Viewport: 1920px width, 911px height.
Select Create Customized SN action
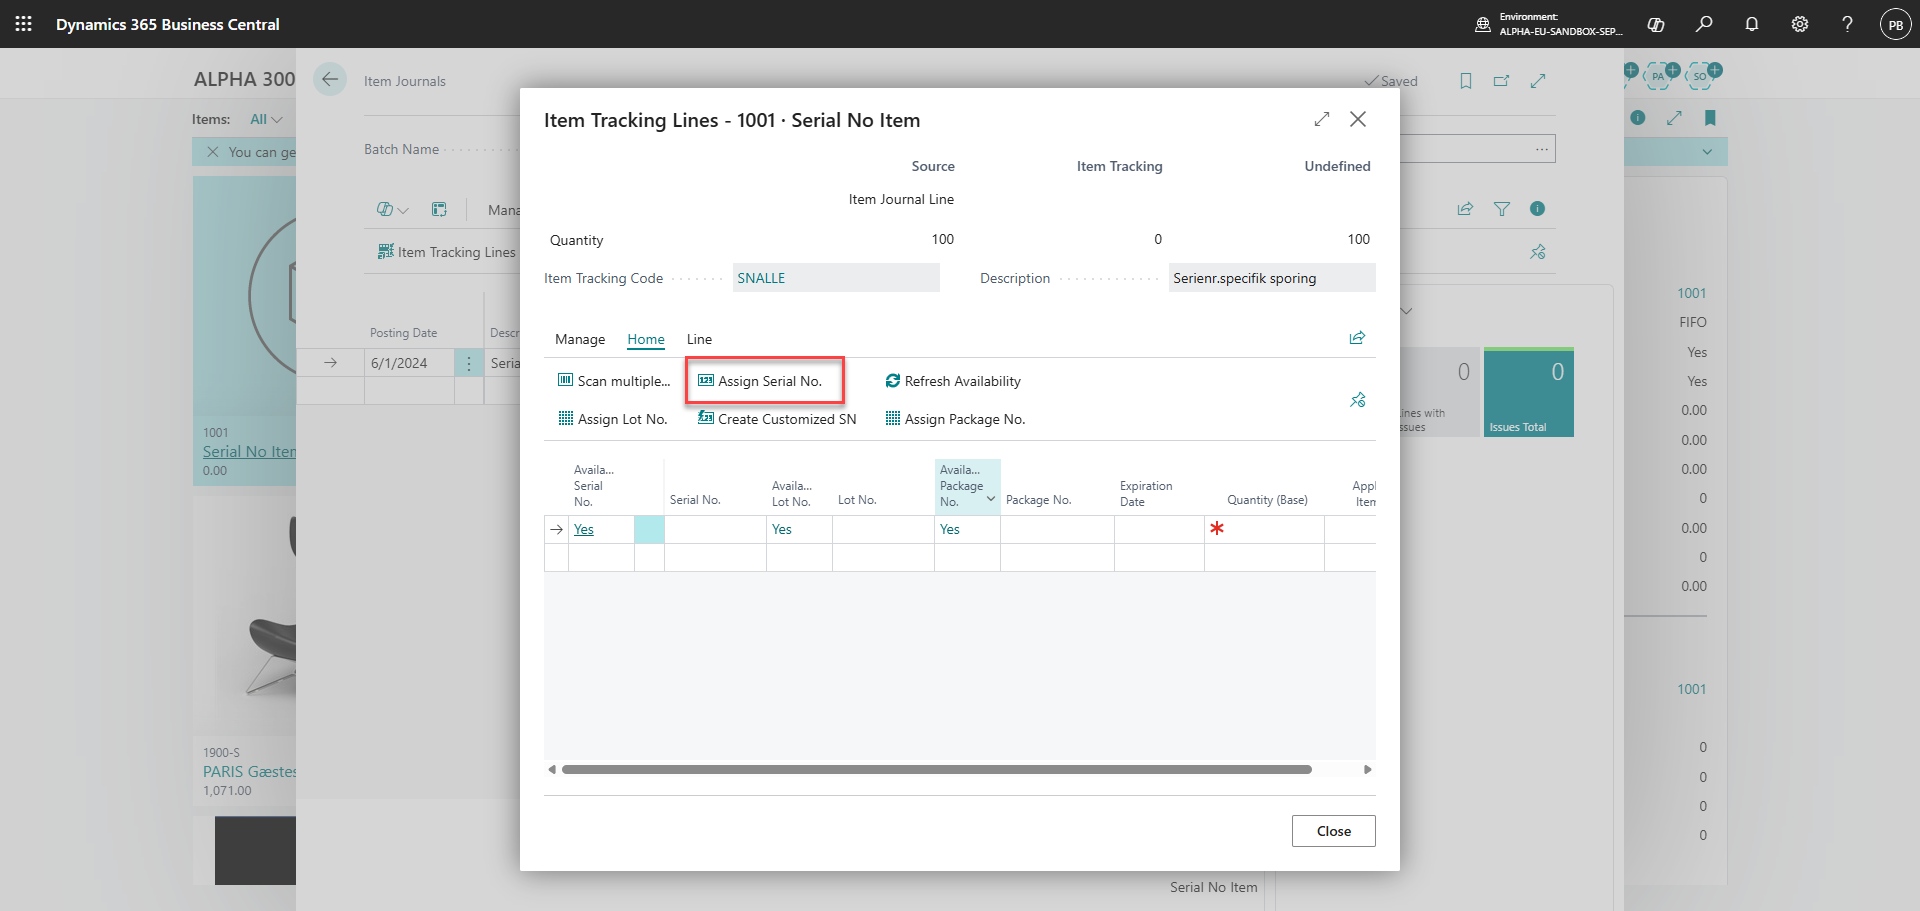[x=777, y=419]
